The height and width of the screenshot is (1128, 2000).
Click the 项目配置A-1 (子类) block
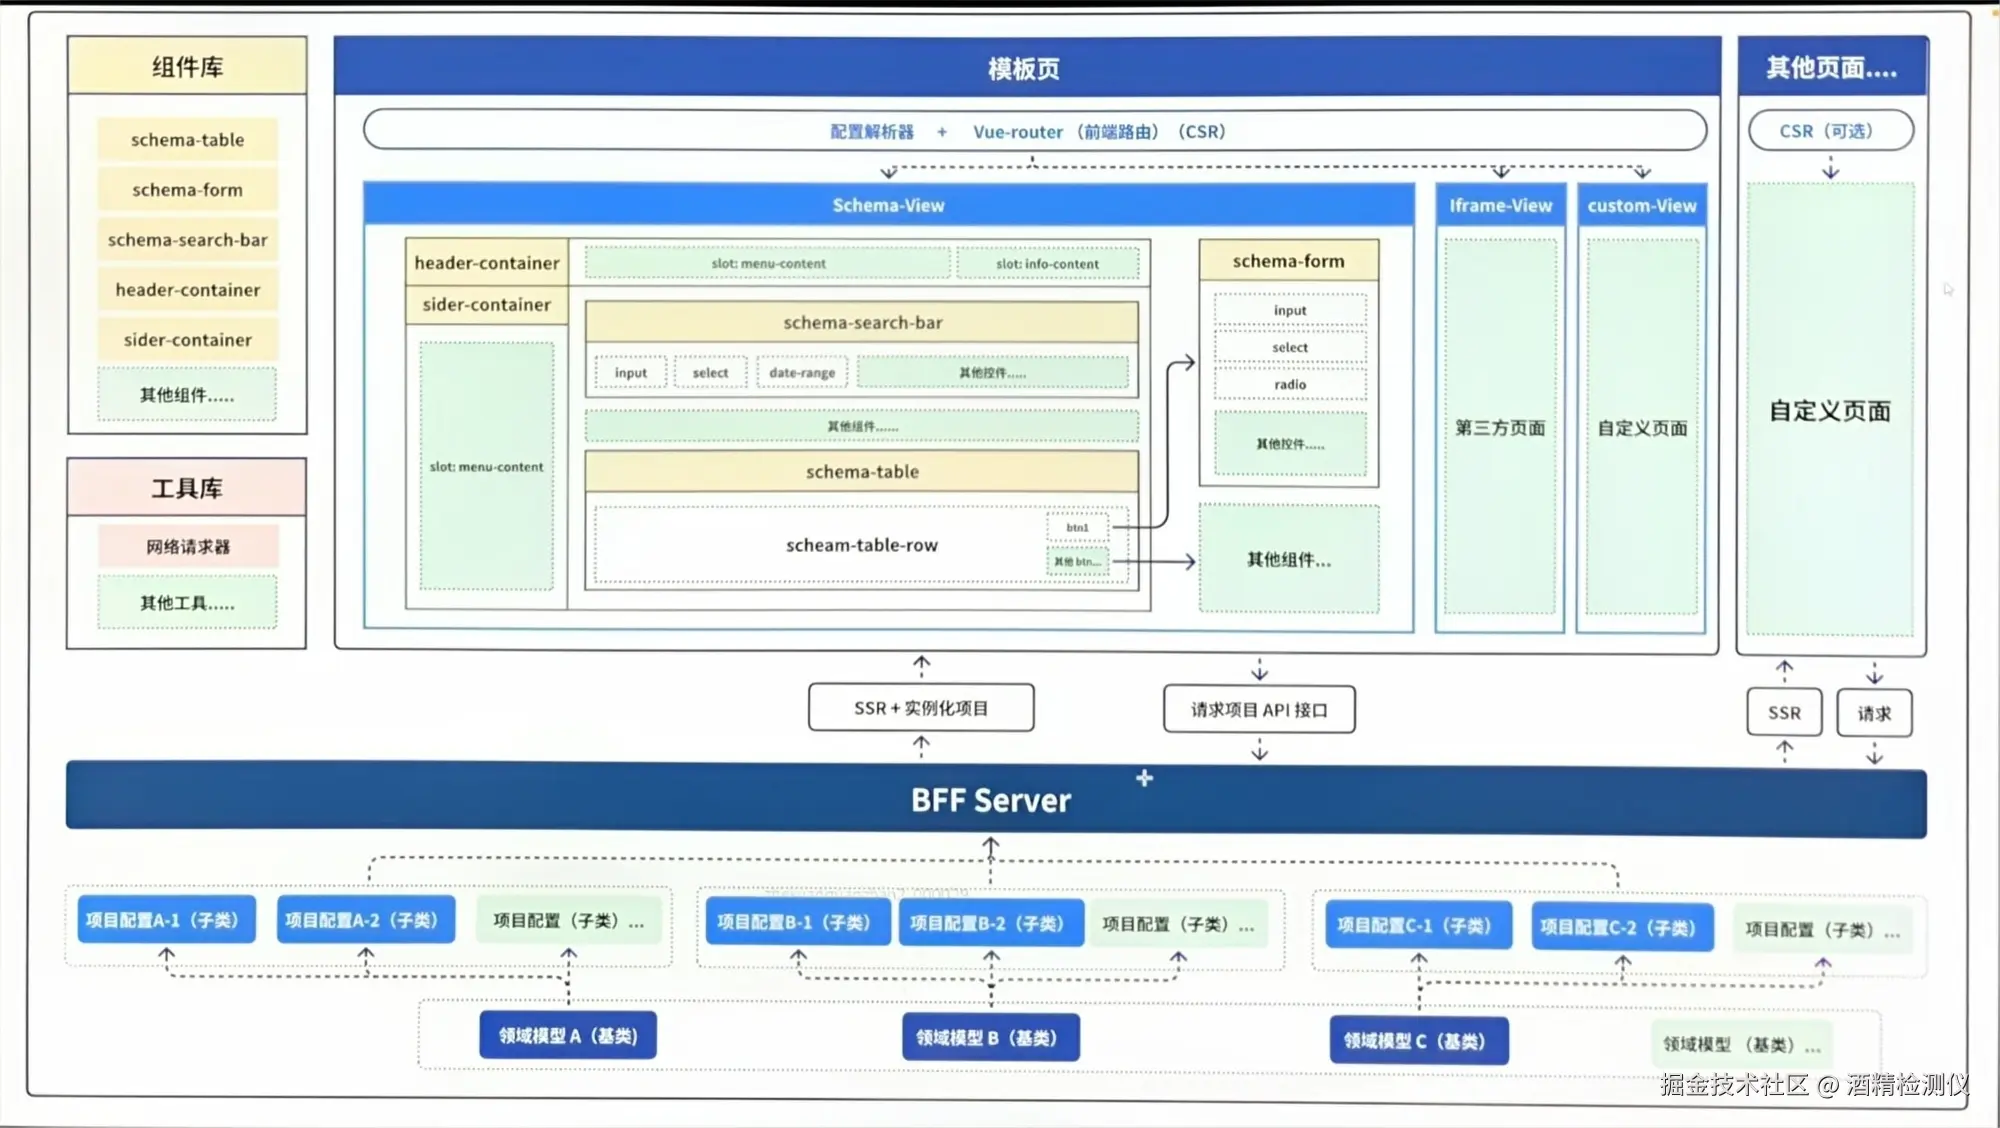(x=166, y=920)
